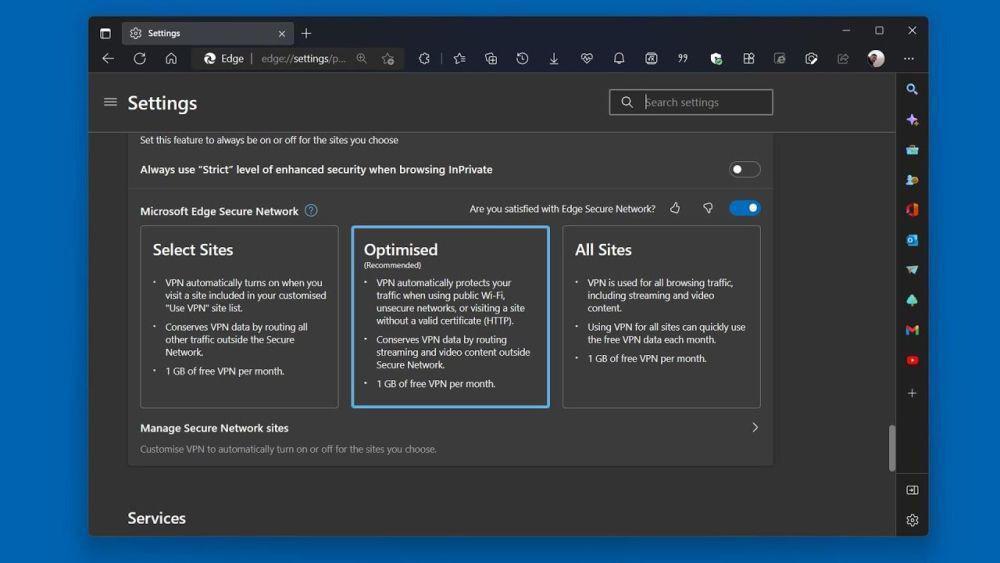Screen dimensions: 1000x563
Task: Open tab actions menu icon
Action: (x=105, y=33)
